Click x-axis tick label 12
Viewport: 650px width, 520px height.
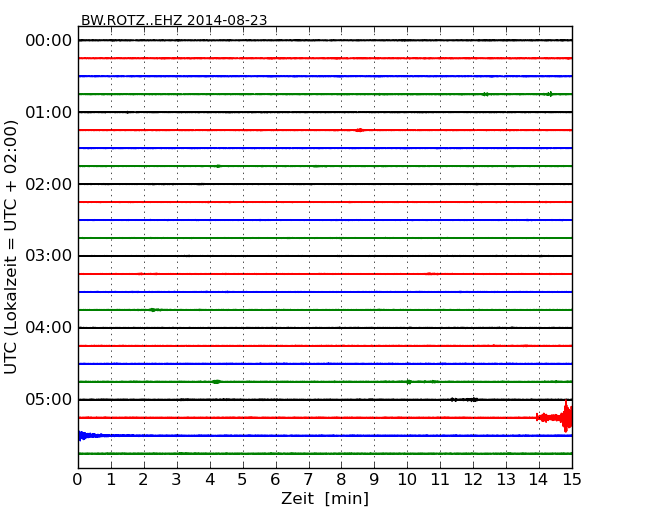tap(473, 480)
